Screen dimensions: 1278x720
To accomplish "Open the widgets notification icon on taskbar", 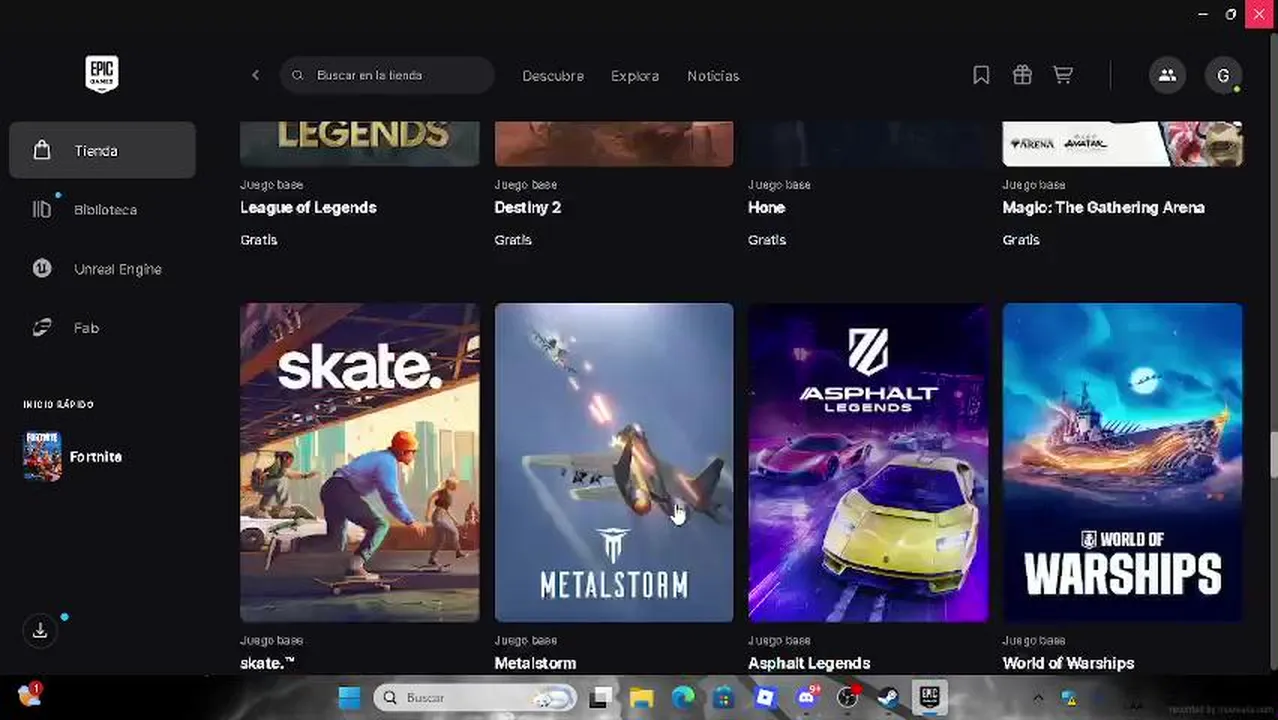I will [x=29, y=695].
